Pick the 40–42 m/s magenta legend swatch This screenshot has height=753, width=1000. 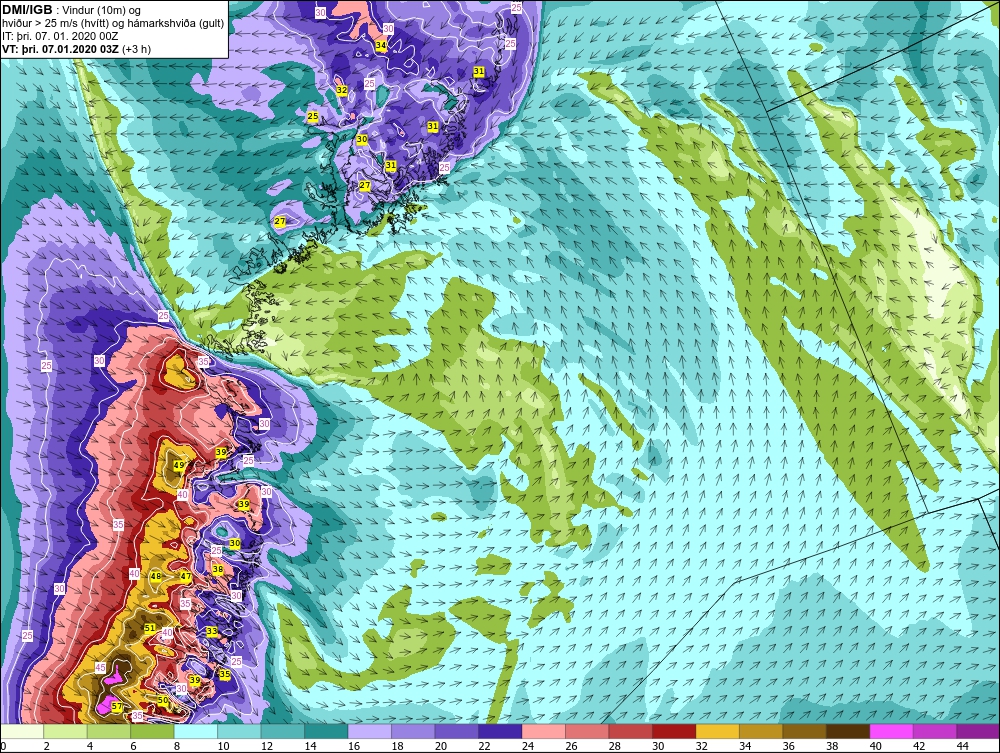pyautogui.click(x=892, y=731)
